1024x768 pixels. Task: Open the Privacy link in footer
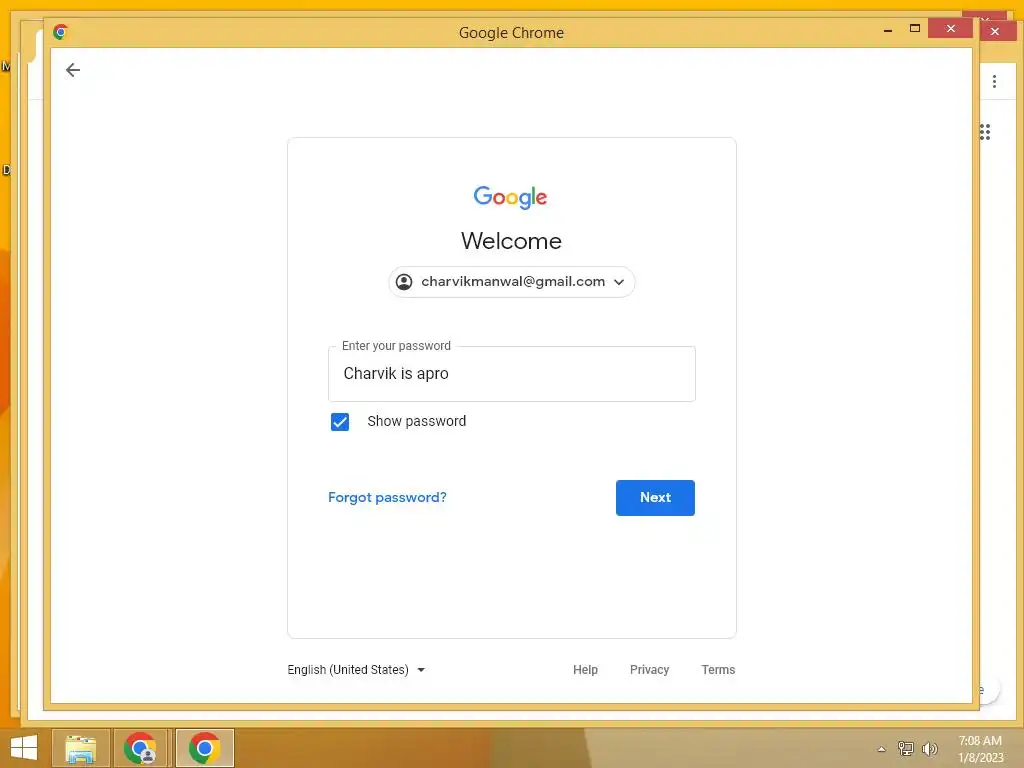[649, 669]
